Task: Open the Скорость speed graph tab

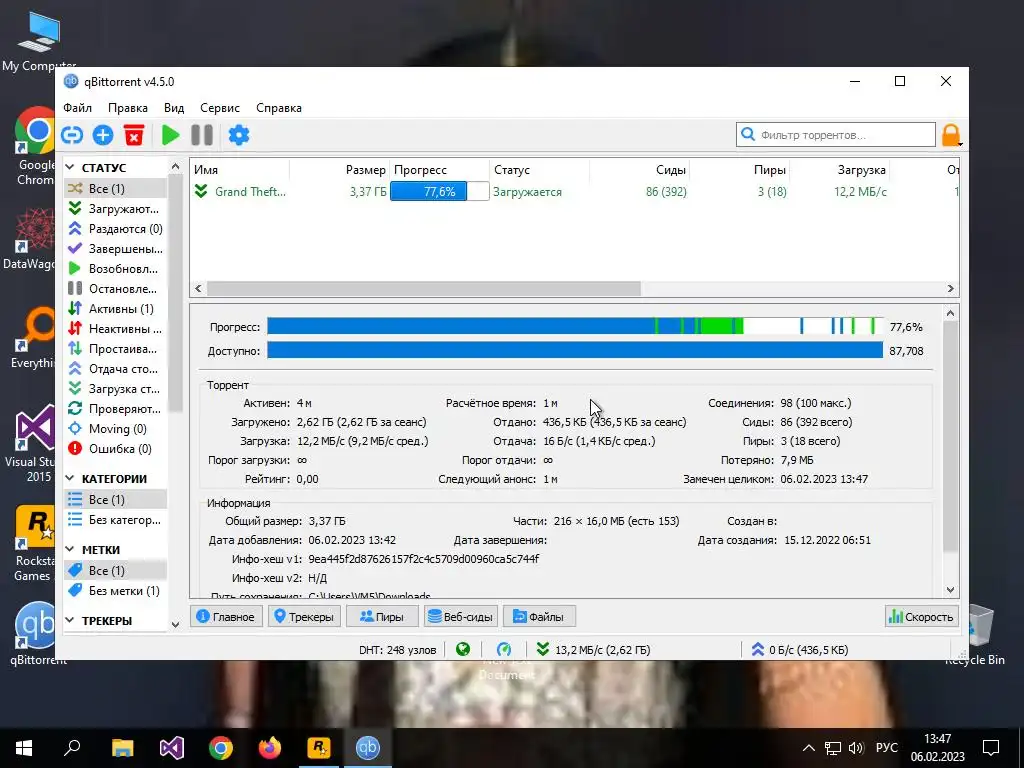Action: pos(921,616)
